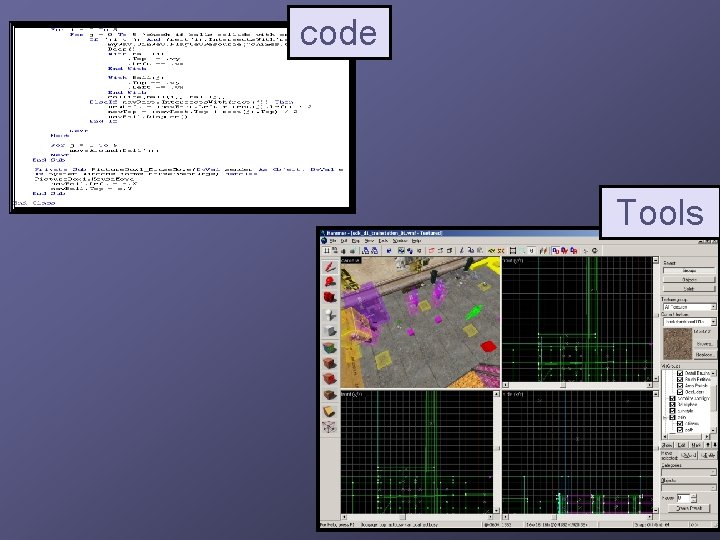Viewport: 720px width, 540px height.
Task: Click the Create Prefab button
Action: (x=689, y=508)
